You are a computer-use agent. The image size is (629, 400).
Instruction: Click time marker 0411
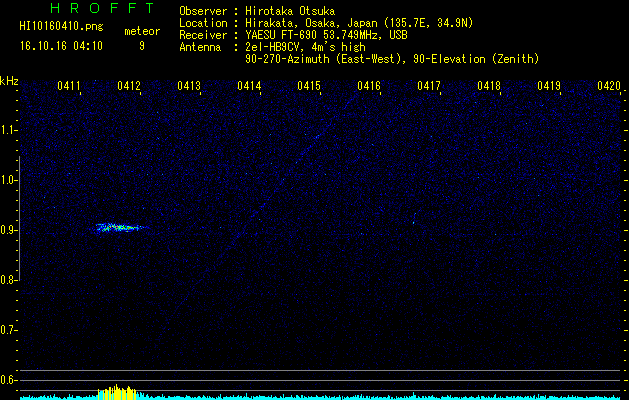click(x=69, y=86)
